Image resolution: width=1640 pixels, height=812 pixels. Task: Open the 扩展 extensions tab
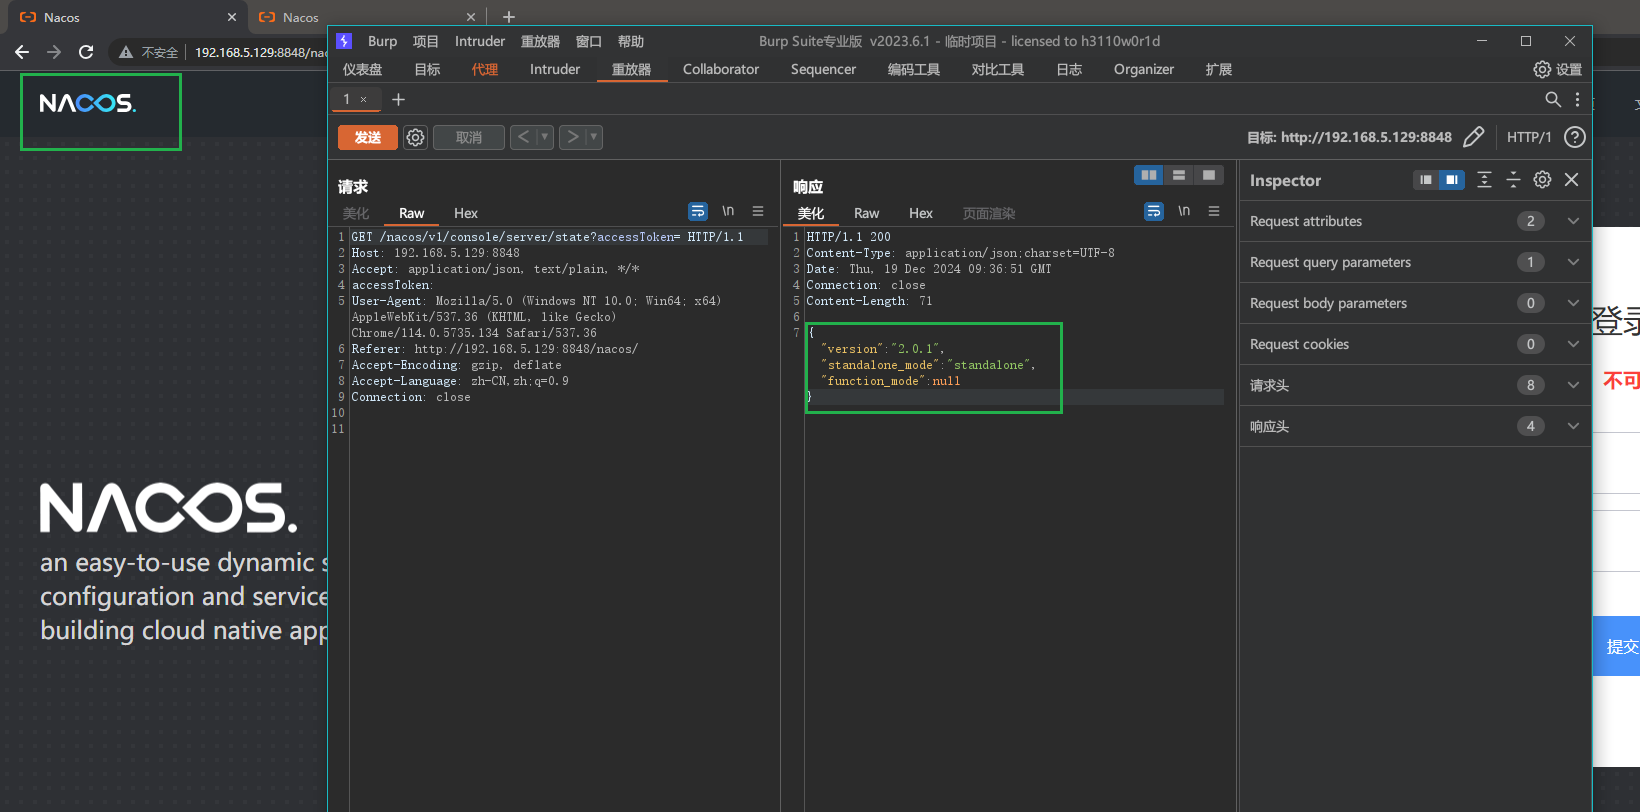point(1219,69)
